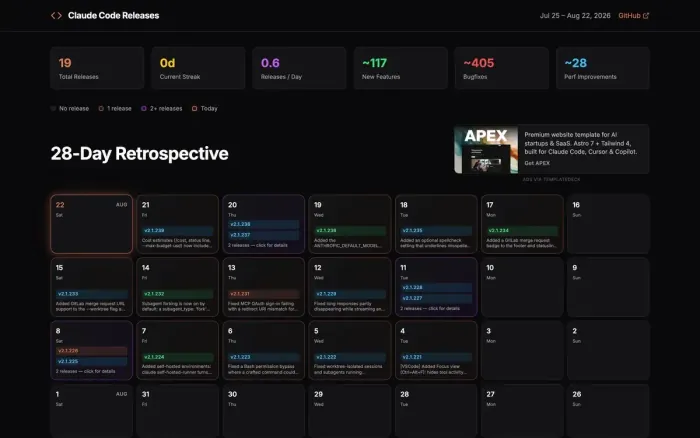Click the No release legend swatch
The image size is (700, 438).
tap(53, 108)
